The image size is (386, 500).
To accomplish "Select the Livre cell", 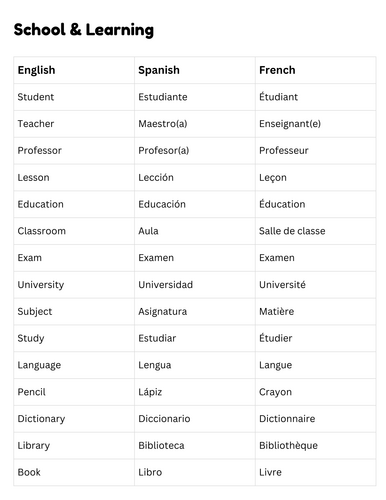I will (315, 472).
